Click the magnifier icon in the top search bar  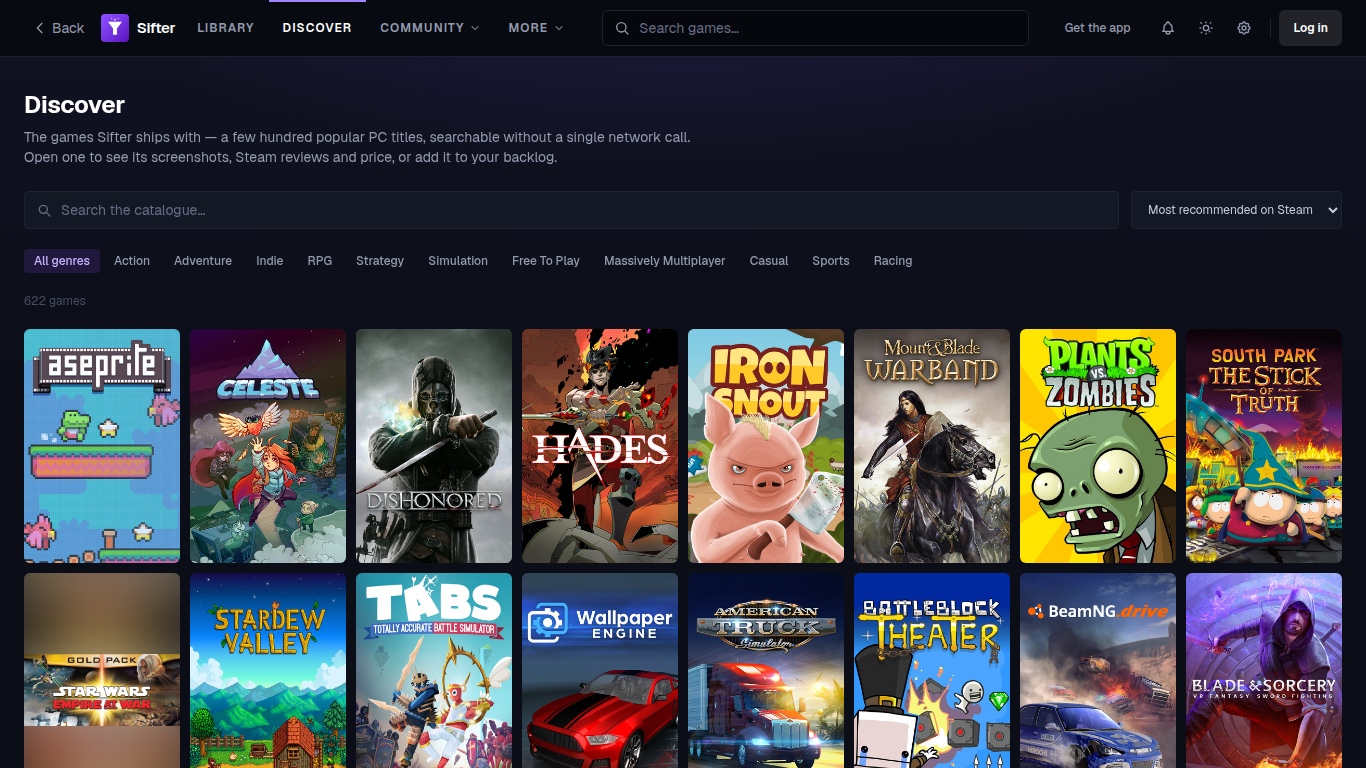[622, 28]
